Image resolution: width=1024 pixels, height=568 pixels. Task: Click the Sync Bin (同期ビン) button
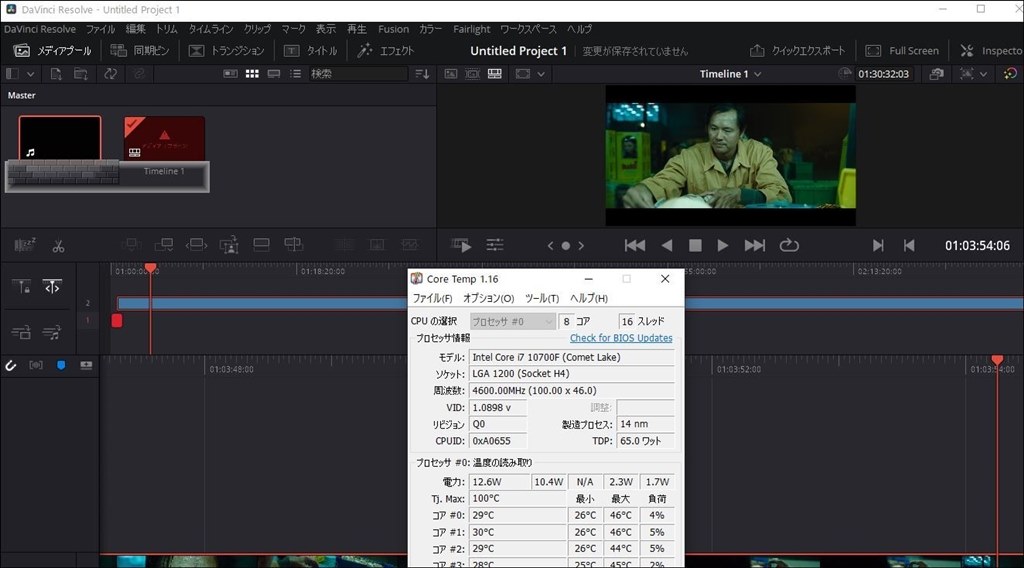click(140, 50)
